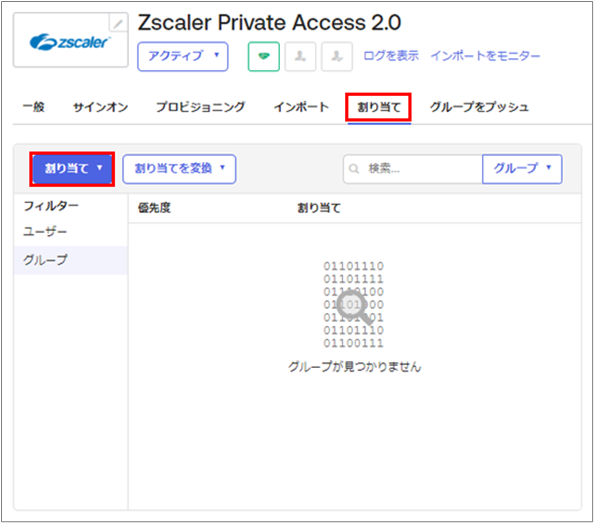
Task: Click the ログを表示 link
Action: [x=391, y=56]
